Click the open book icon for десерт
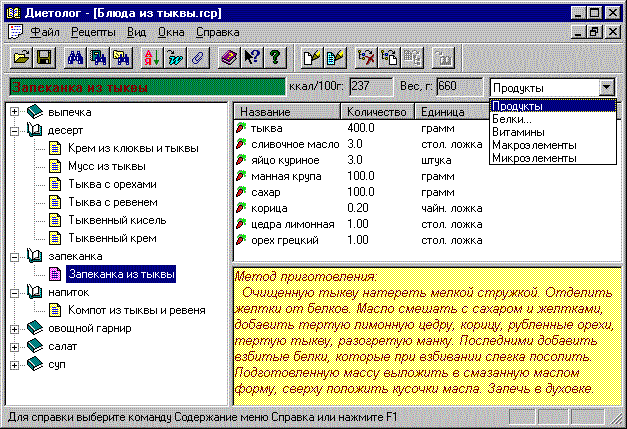 [x=35, y=130]
